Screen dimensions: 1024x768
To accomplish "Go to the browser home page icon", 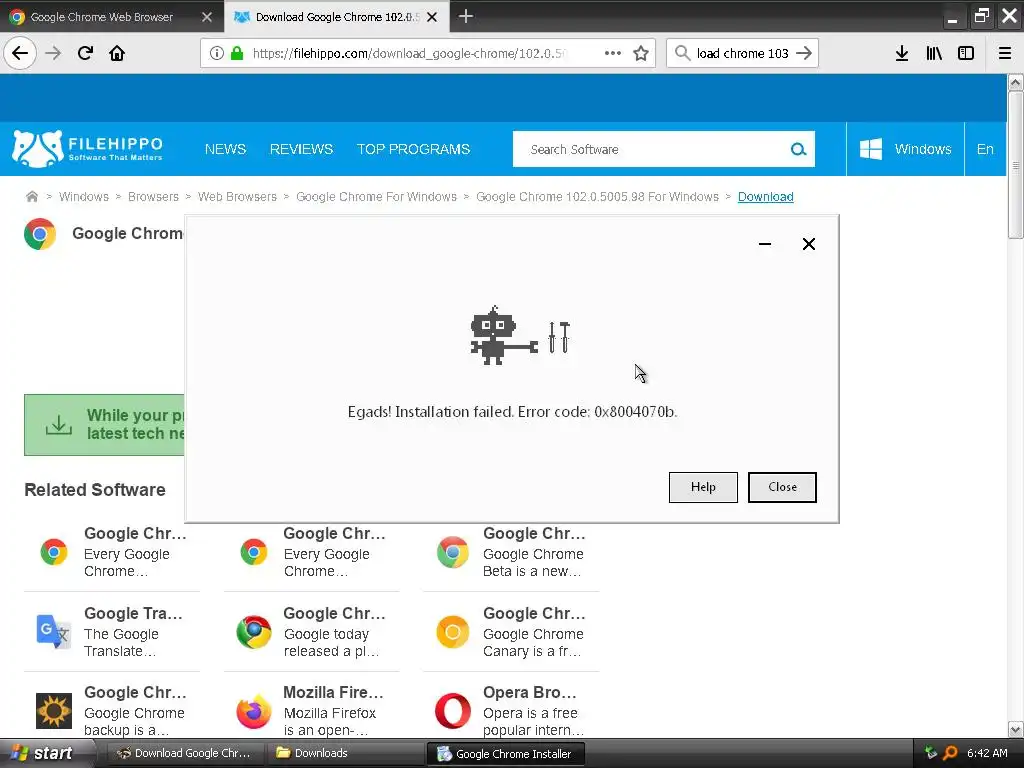I will (117, 53).
